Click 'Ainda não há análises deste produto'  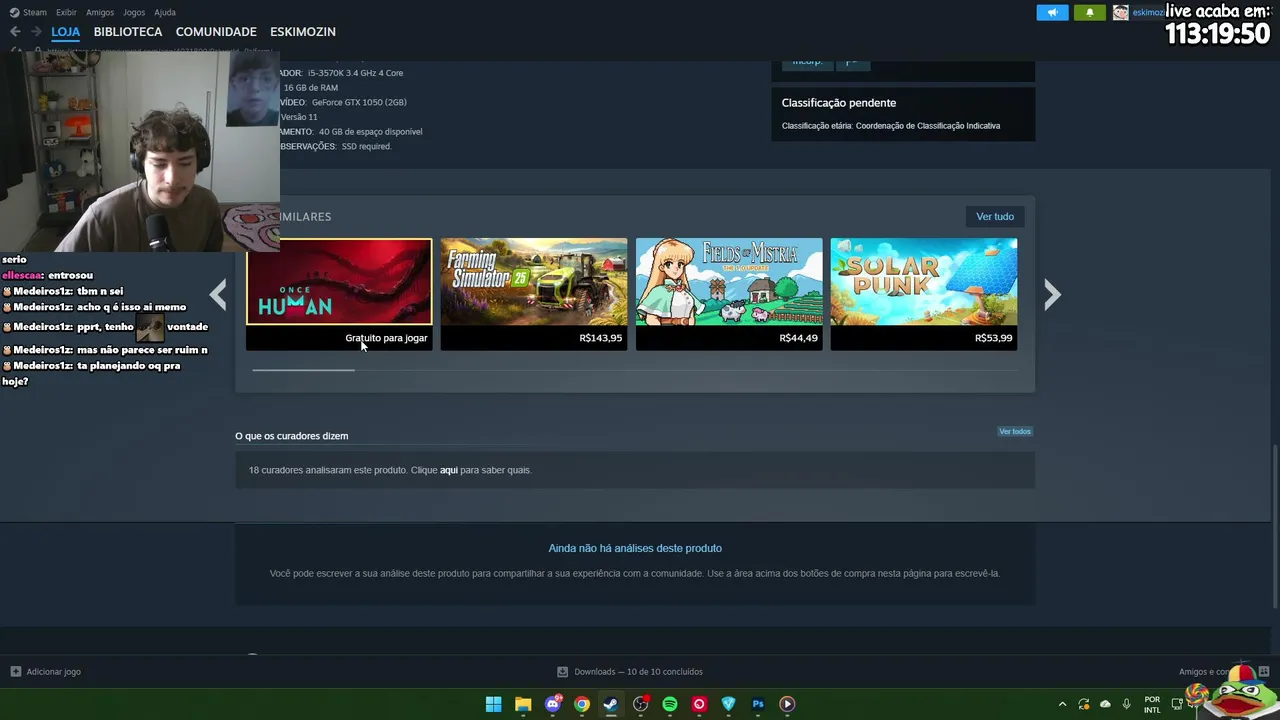(635, 548)
